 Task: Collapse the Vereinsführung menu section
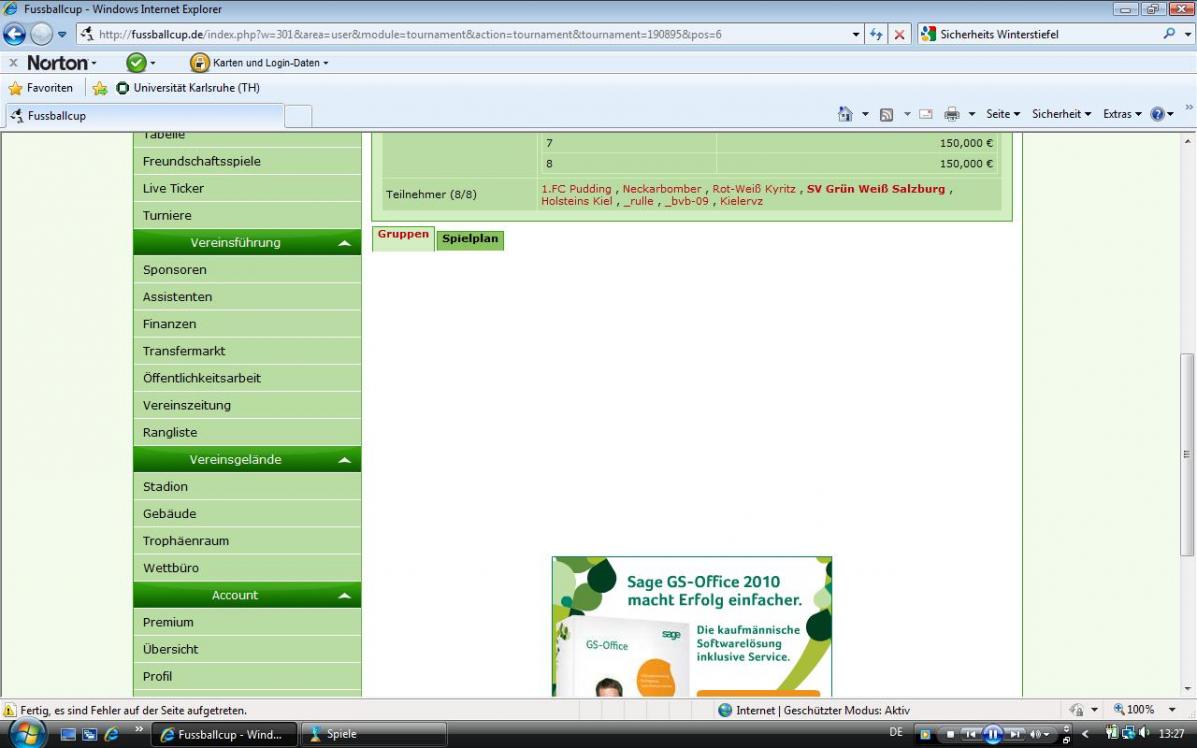343,243
